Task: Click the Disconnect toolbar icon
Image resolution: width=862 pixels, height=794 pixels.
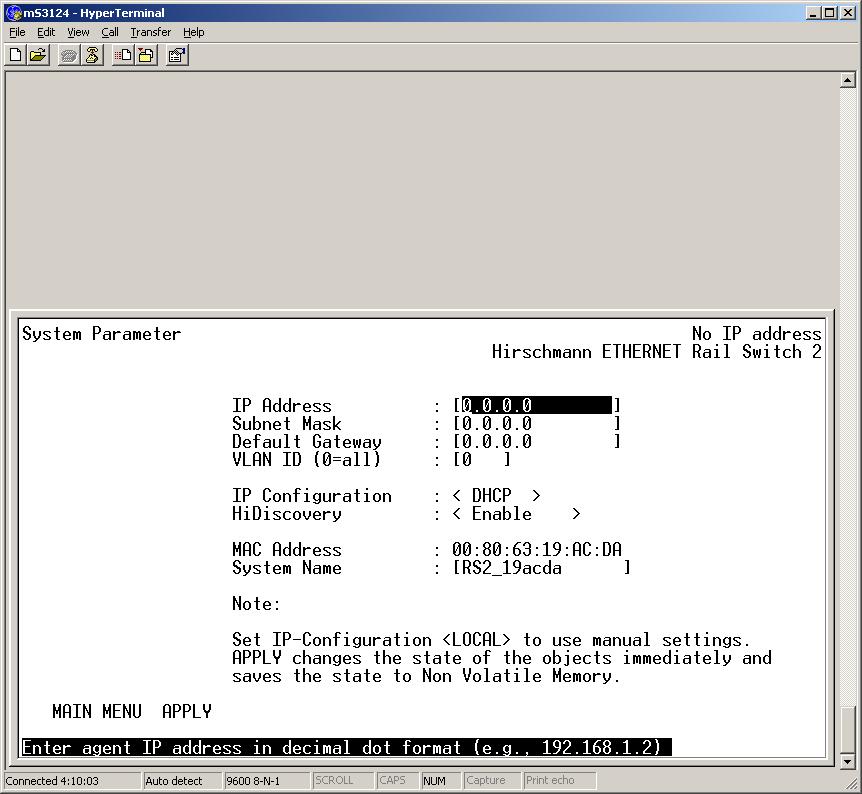Action: (92, 56)
